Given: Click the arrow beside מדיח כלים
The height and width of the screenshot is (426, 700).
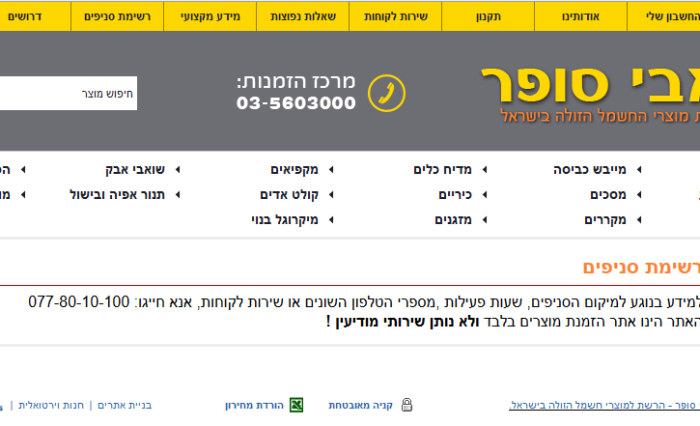Looking at the screenshot, I should pyautogui.click(x=485, y=170).
